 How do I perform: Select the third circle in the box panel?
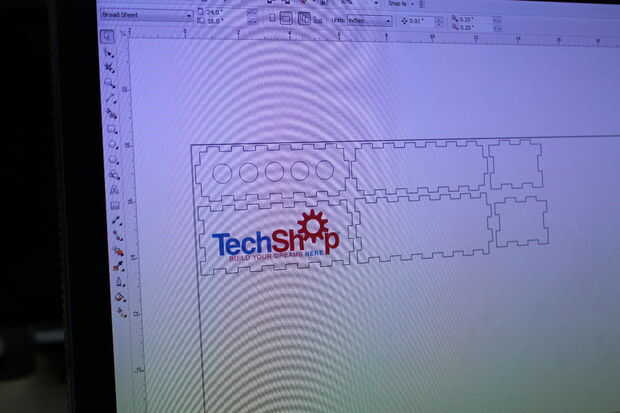[x=274, y=172]
